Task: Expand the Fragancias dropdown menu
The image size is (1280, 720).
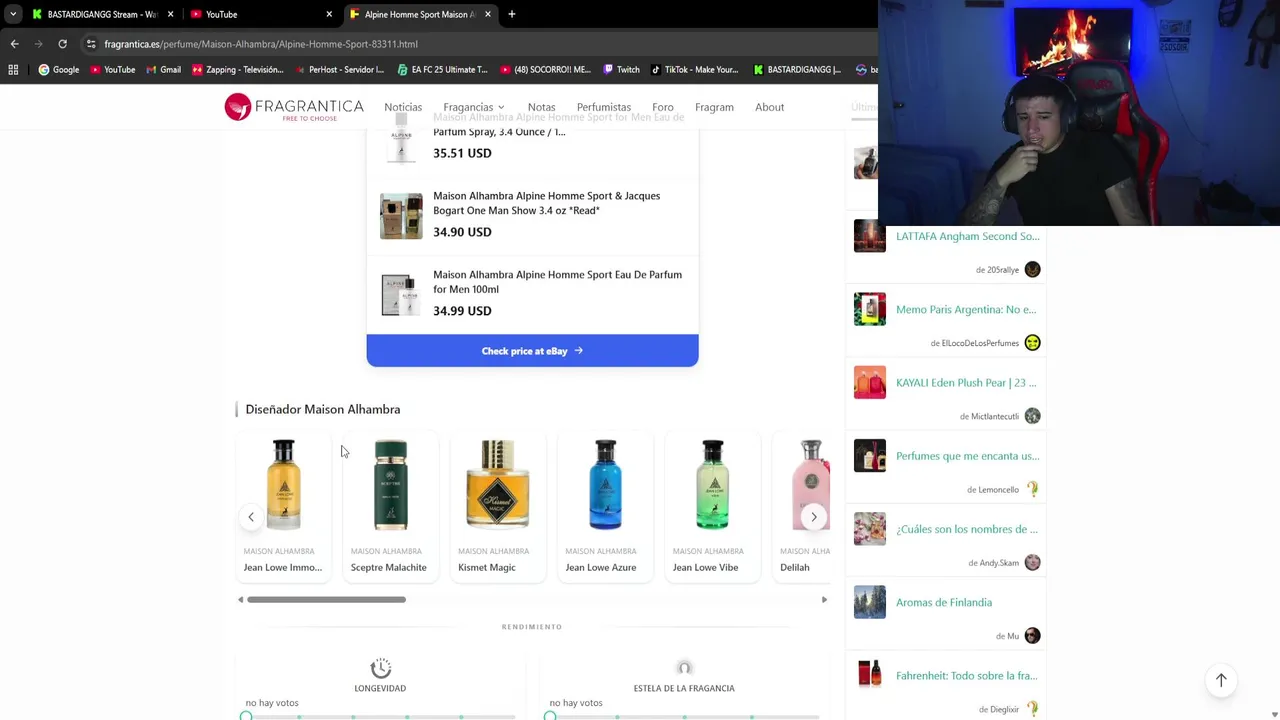Action: [474, 107]
